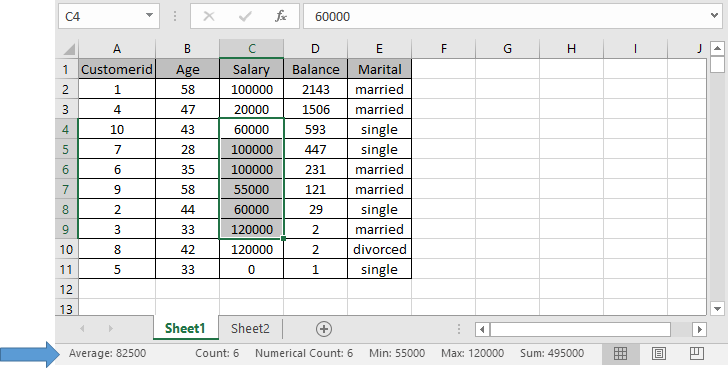728x369 pixels.
Task: Select Balance cell 231
Action: (x=315, y=169)
